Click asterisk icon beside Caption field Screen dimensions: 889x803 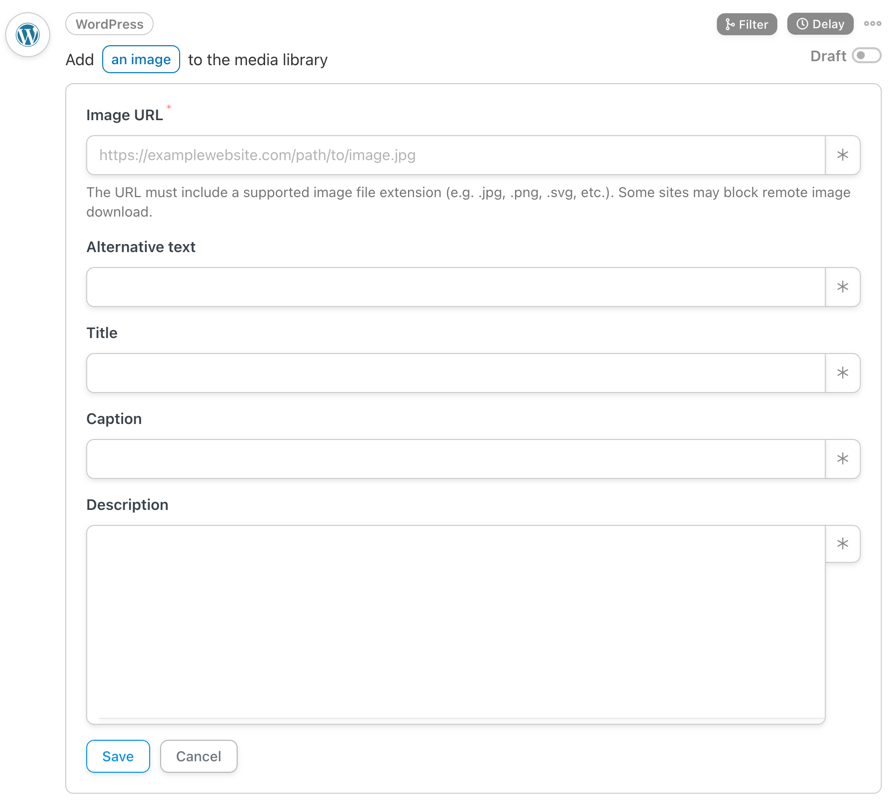(843, 459)
